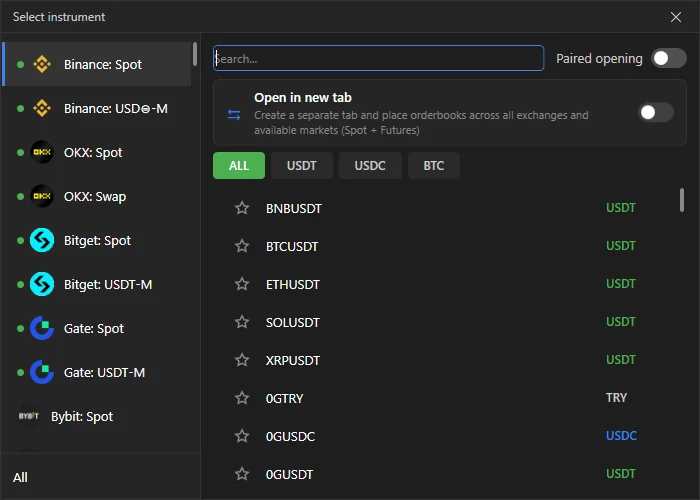The image size is (700, 500).
Task: Select the ALL filter tab
Action: click(x=239, y=166)
